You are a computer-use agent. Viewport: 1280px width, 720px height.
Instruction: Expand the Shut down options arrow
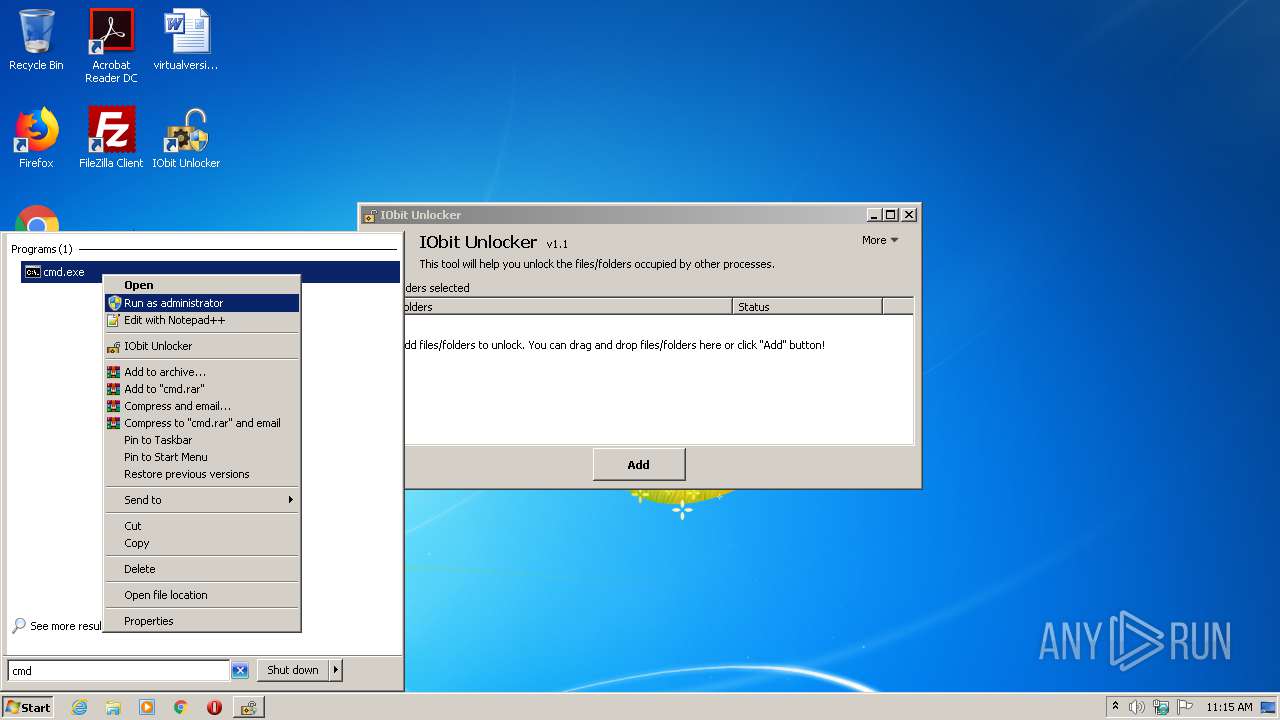[x=336, y=670]
